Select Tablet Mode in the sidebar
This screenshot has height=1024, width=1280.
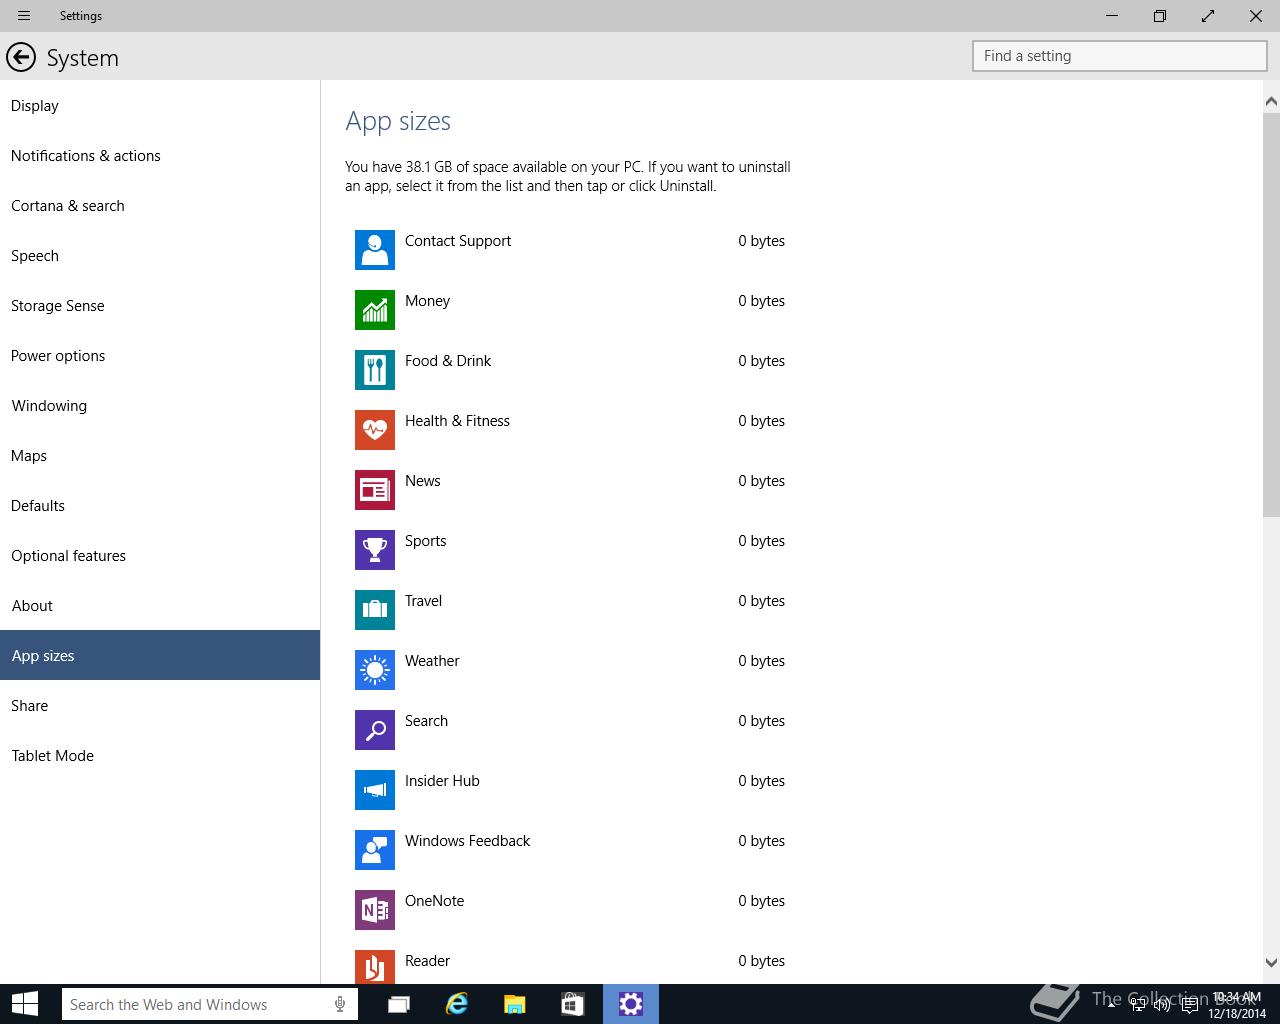click(160, 756)
